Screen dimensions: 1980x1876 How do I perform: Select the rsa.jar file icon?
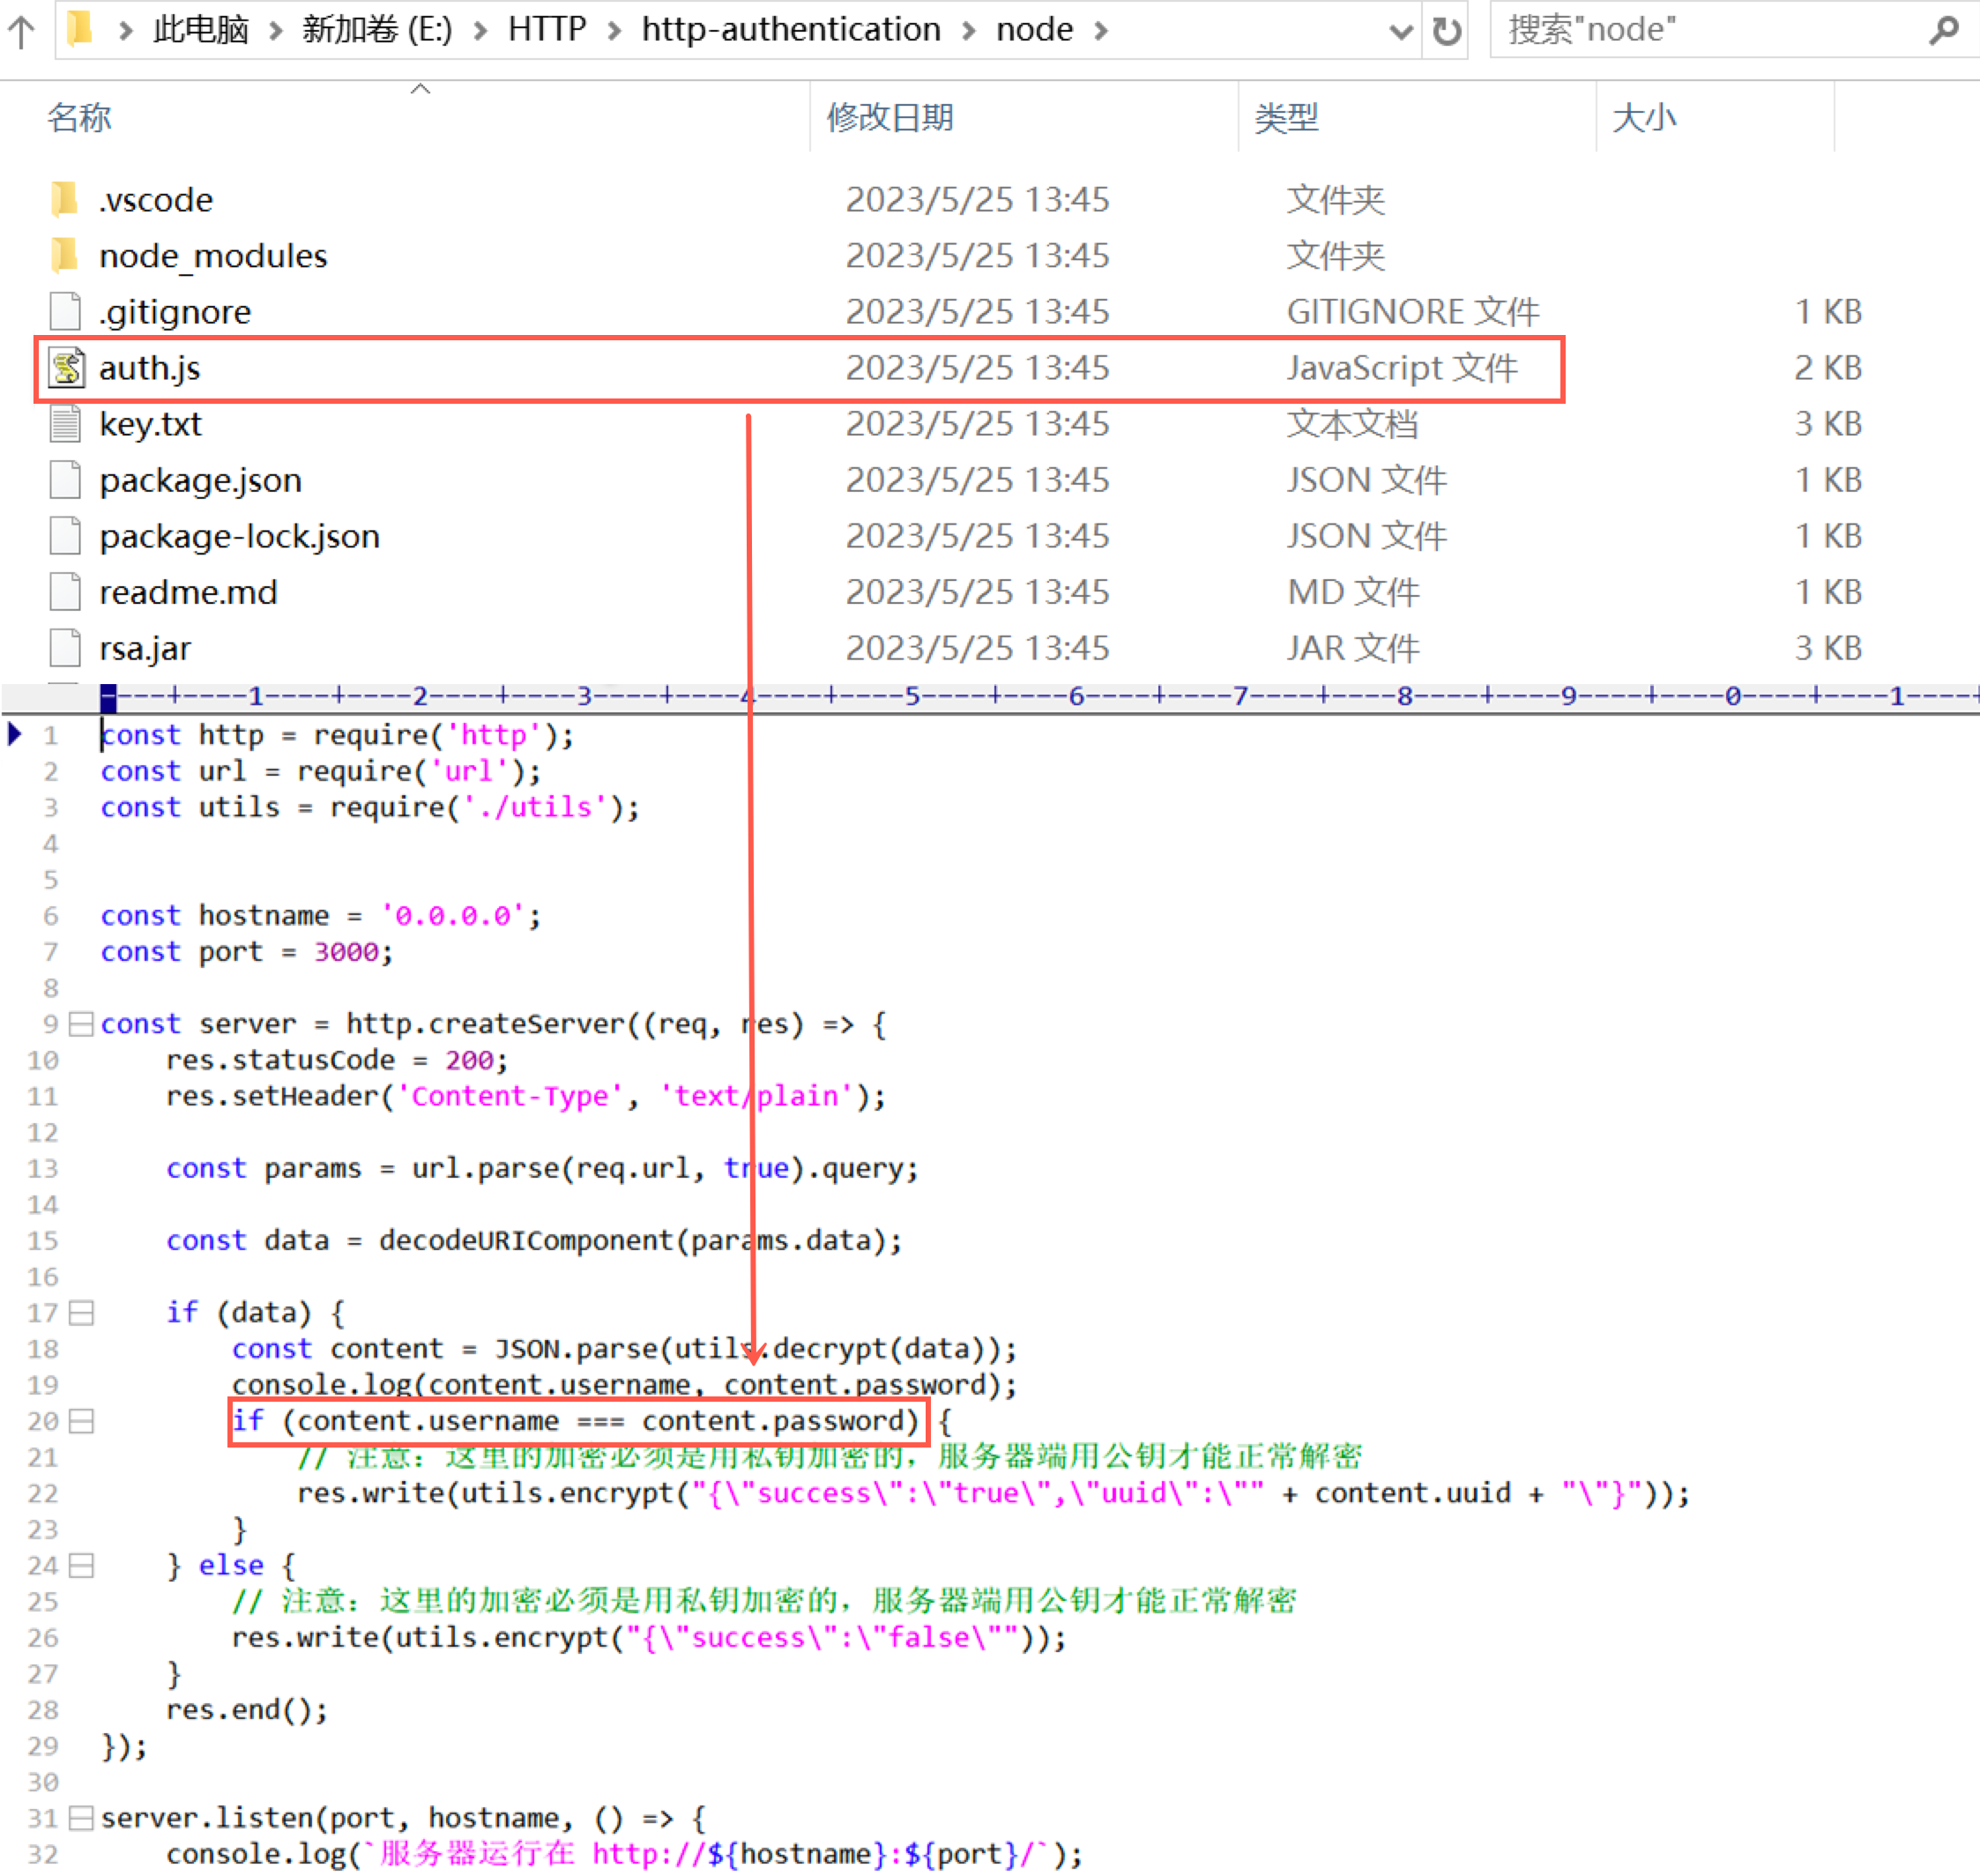pyautogui.click(x=65, y=648)
